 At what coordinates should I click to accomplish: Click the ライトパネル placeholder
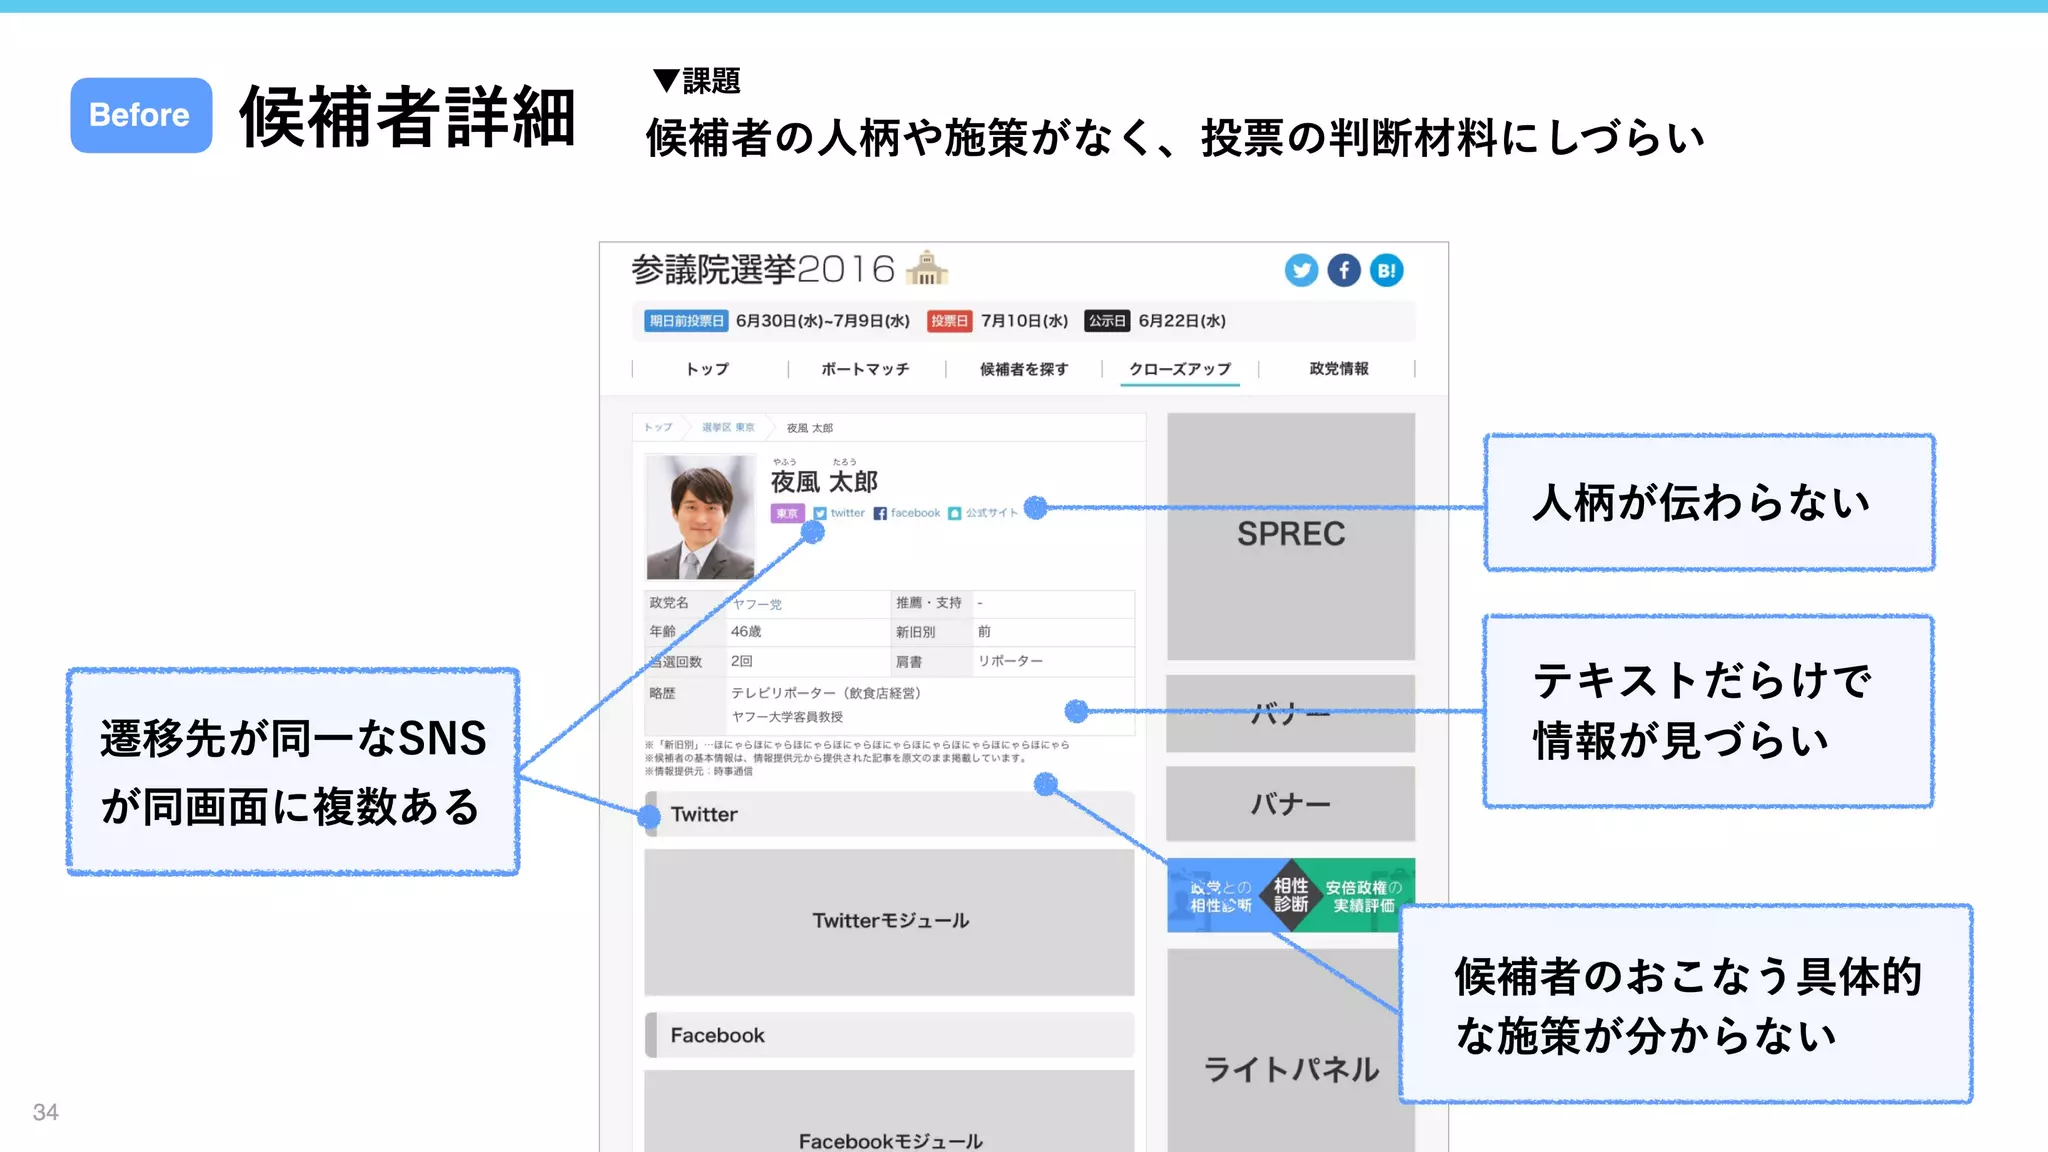(1291, 1050)
